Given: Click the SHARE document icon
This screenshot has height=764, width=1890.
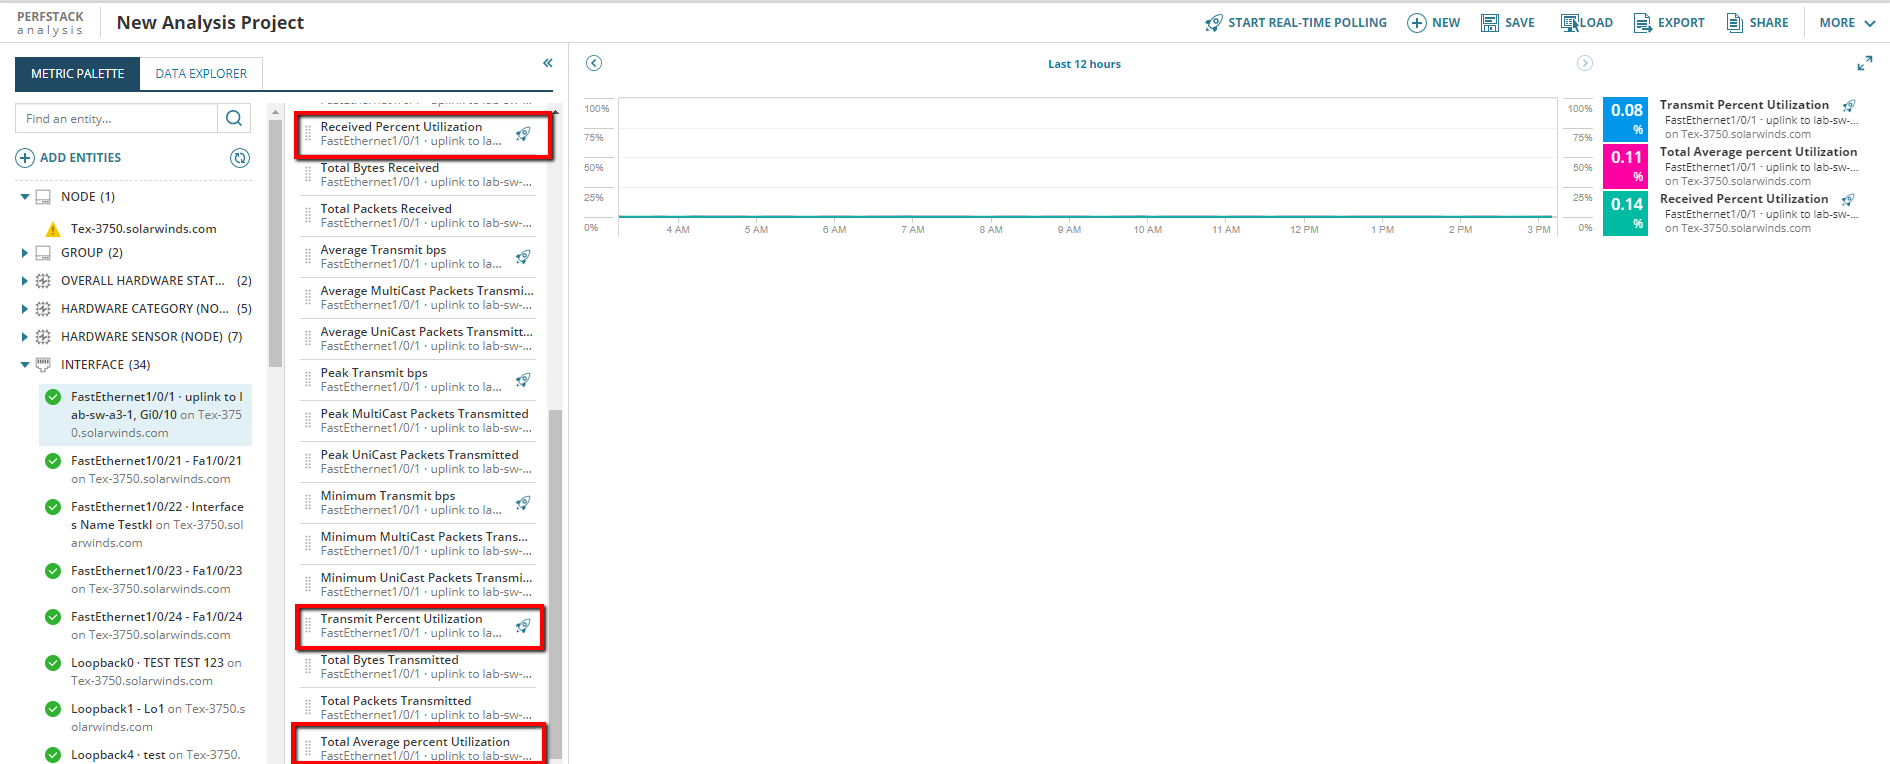Looking at the screenshot, I should (1734, 23).
